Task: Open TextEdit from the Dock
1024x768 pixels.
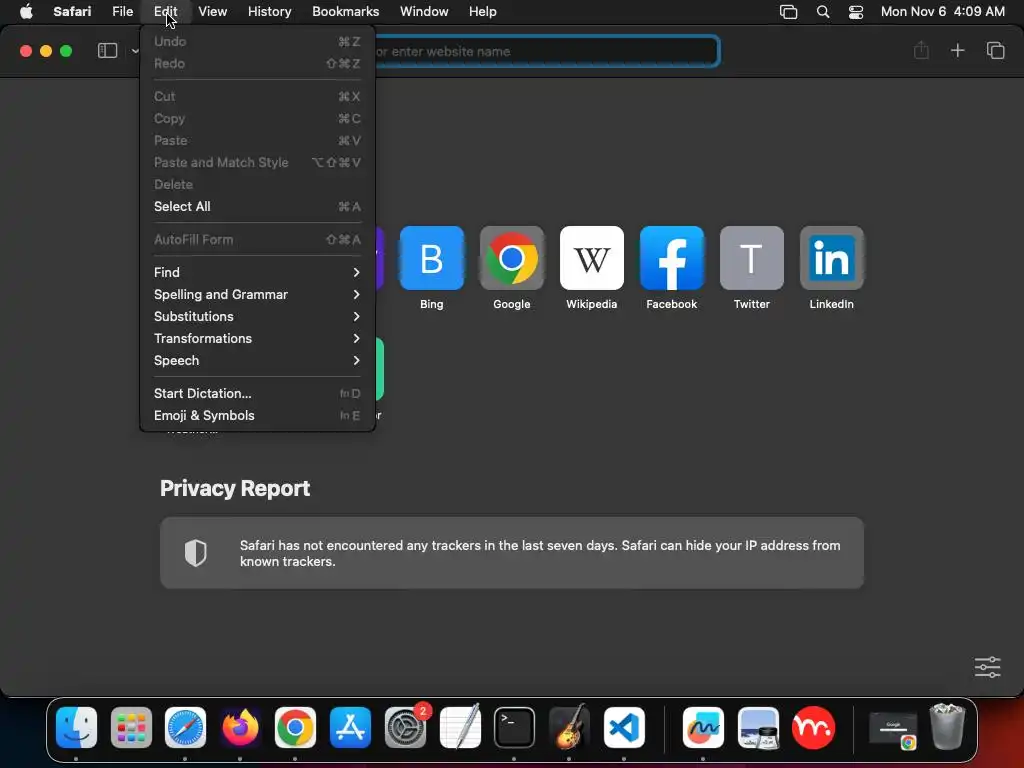Action: click(x=460, y=727)
